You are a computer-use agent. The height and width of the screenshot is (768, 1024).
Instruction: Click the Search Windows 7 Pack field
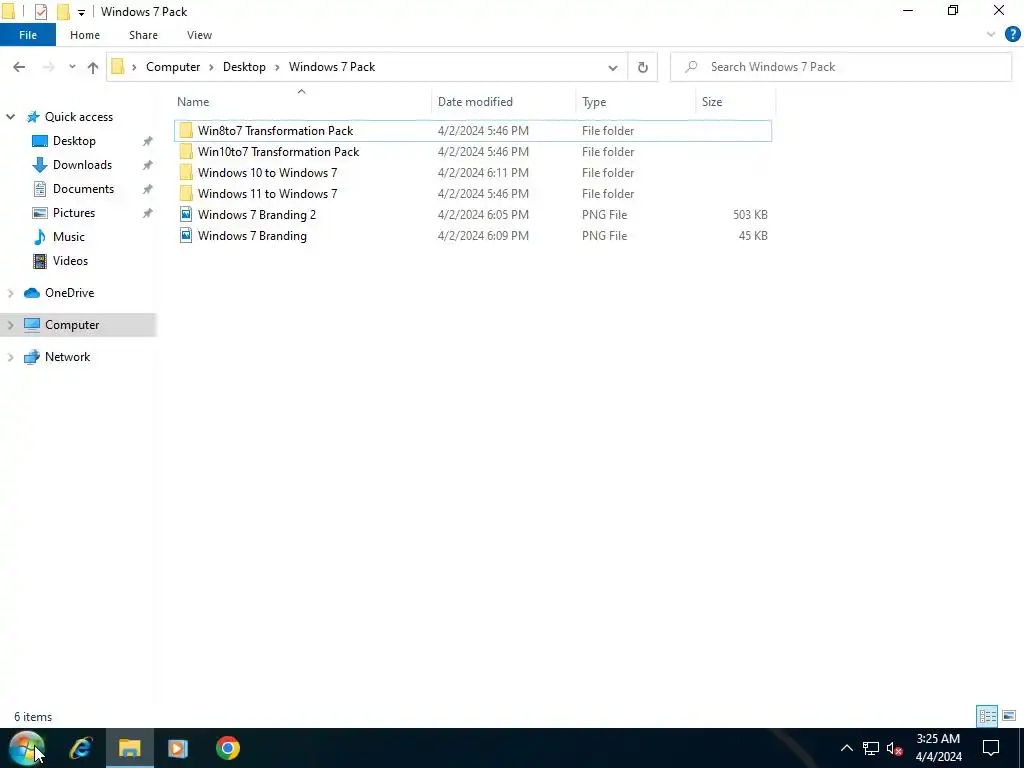point(841,67)
